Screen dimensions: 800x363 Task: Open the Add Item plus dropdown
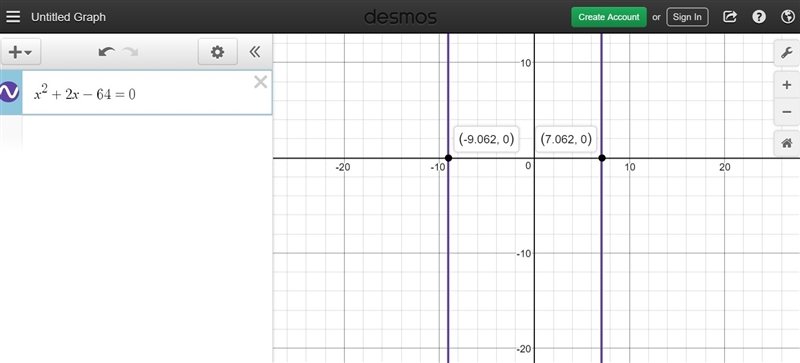[21, 52]
